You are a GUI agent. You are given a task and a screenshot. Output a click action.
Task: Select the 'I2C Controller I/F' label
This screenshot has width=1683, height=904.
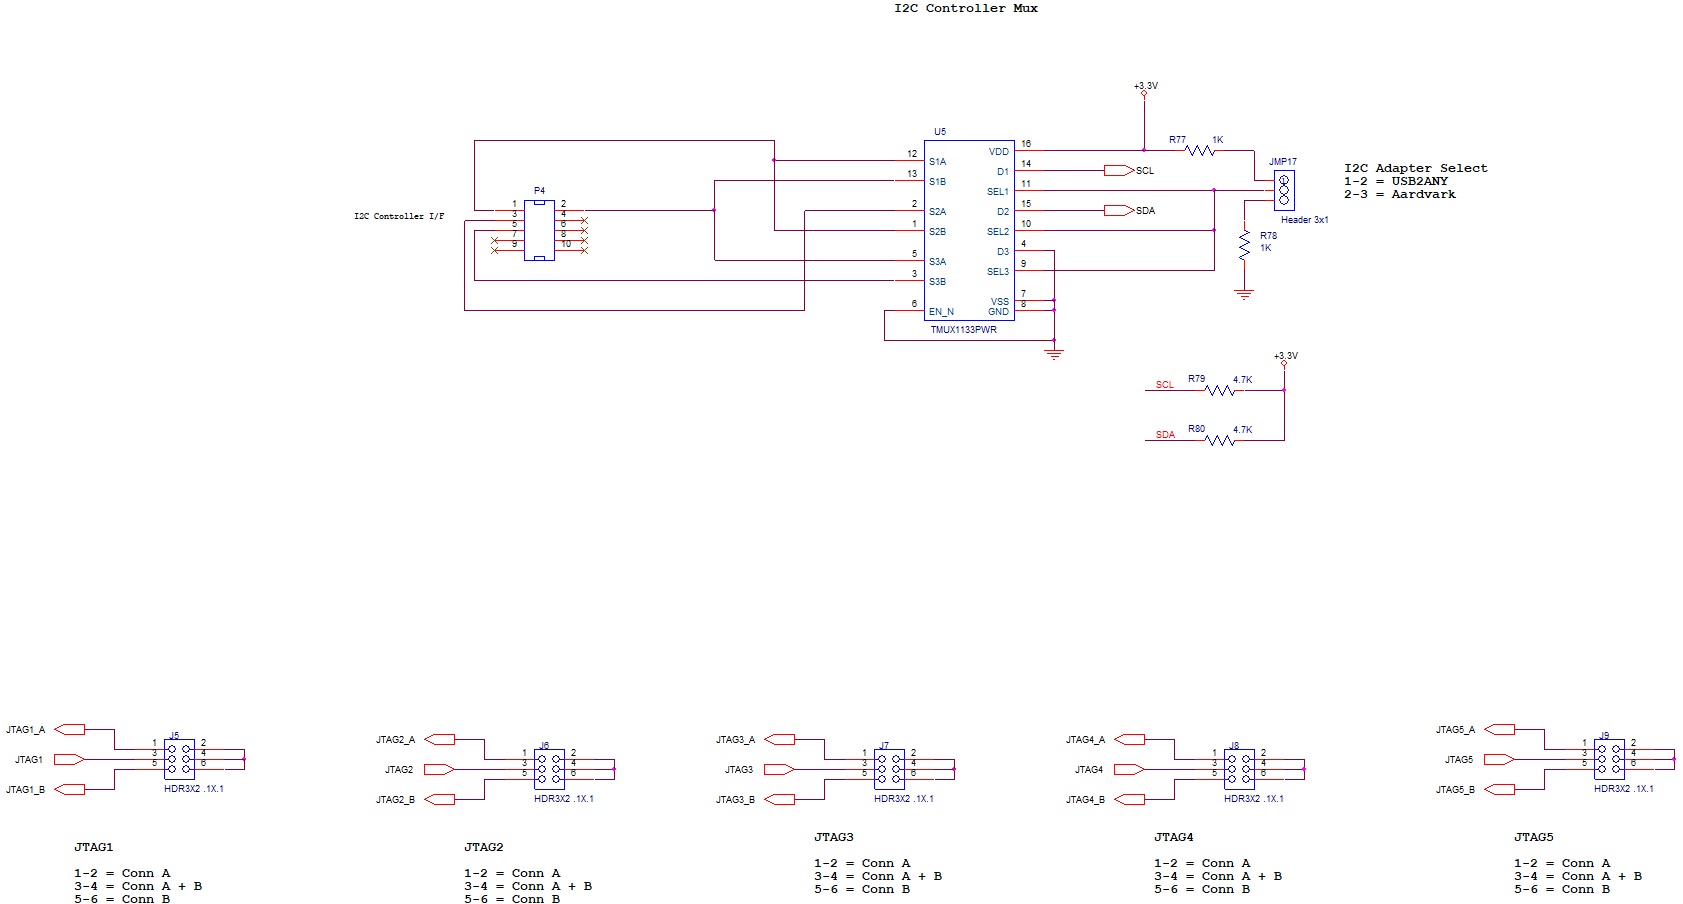pos(399,216)
